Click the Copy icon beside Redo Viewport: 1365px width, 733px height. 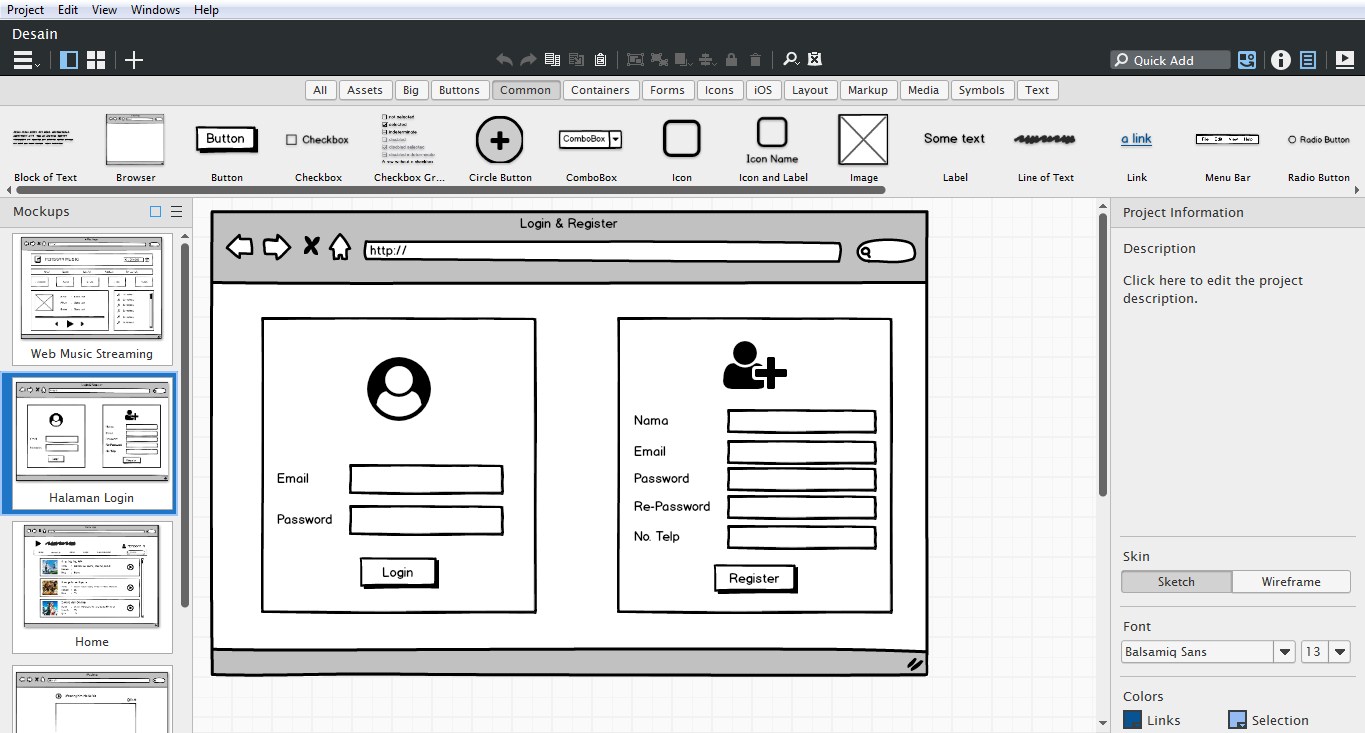click(553, 60)
